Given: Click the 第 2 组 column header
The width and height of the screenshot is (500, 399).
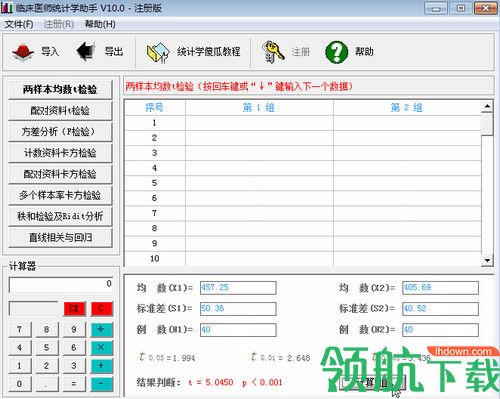Looking at the screenshot, I should coord(407,107).
